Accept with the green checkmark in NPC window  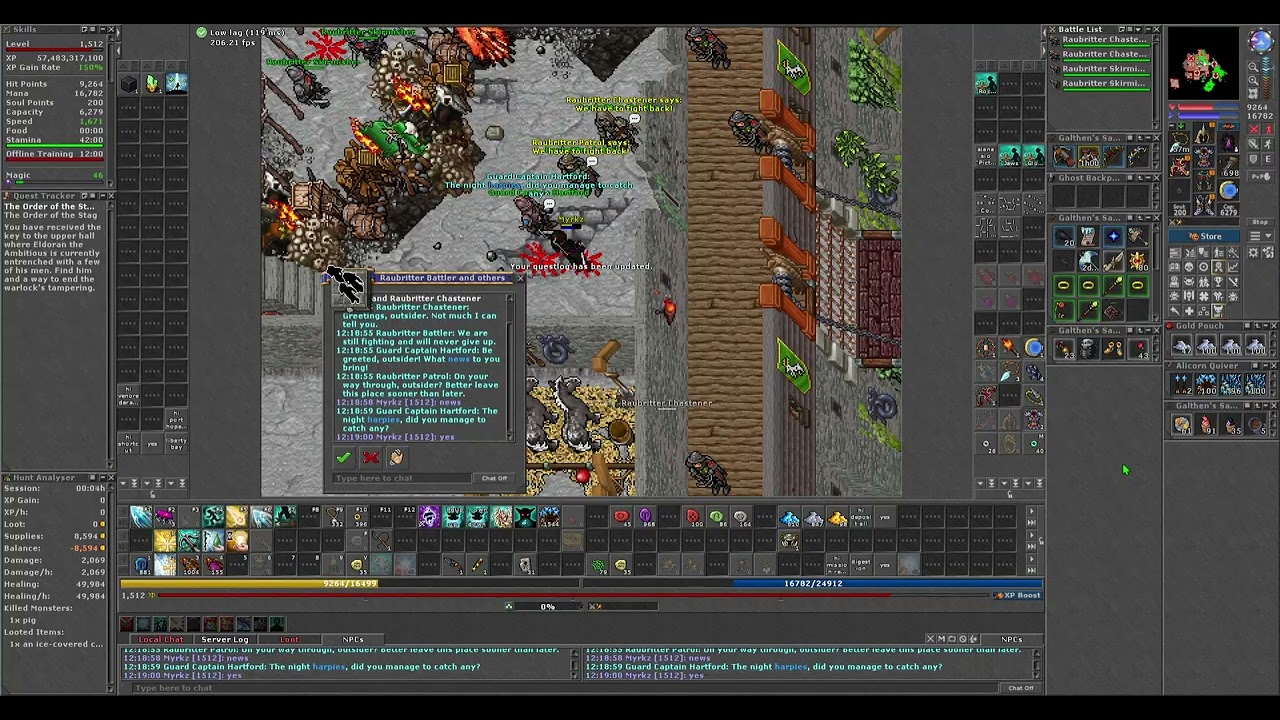point(344,457)
